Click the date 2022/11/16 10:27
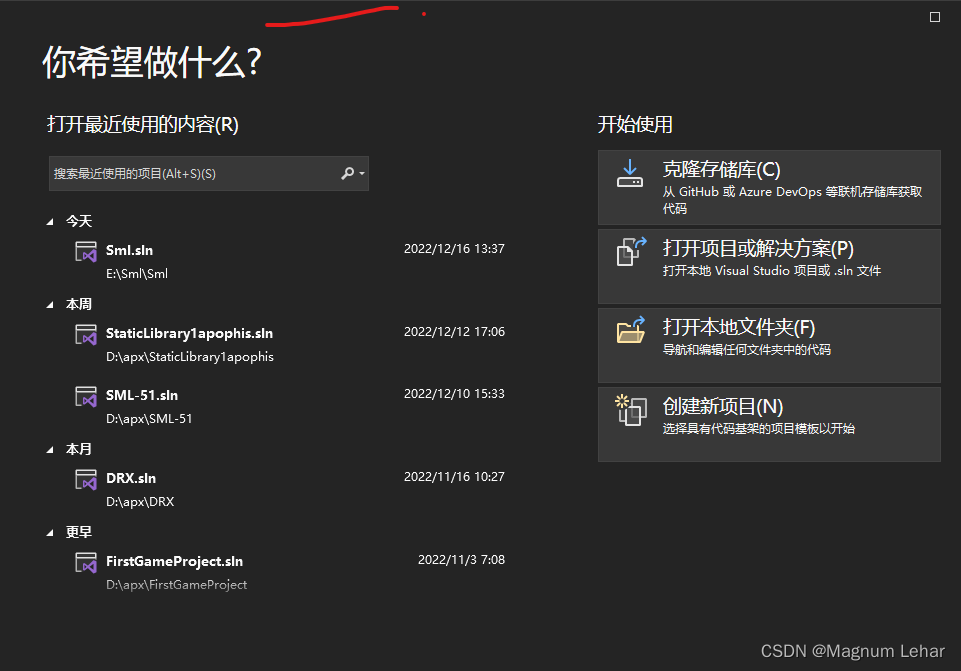Screen dimensions: 961x671 [x=454, y=477]
